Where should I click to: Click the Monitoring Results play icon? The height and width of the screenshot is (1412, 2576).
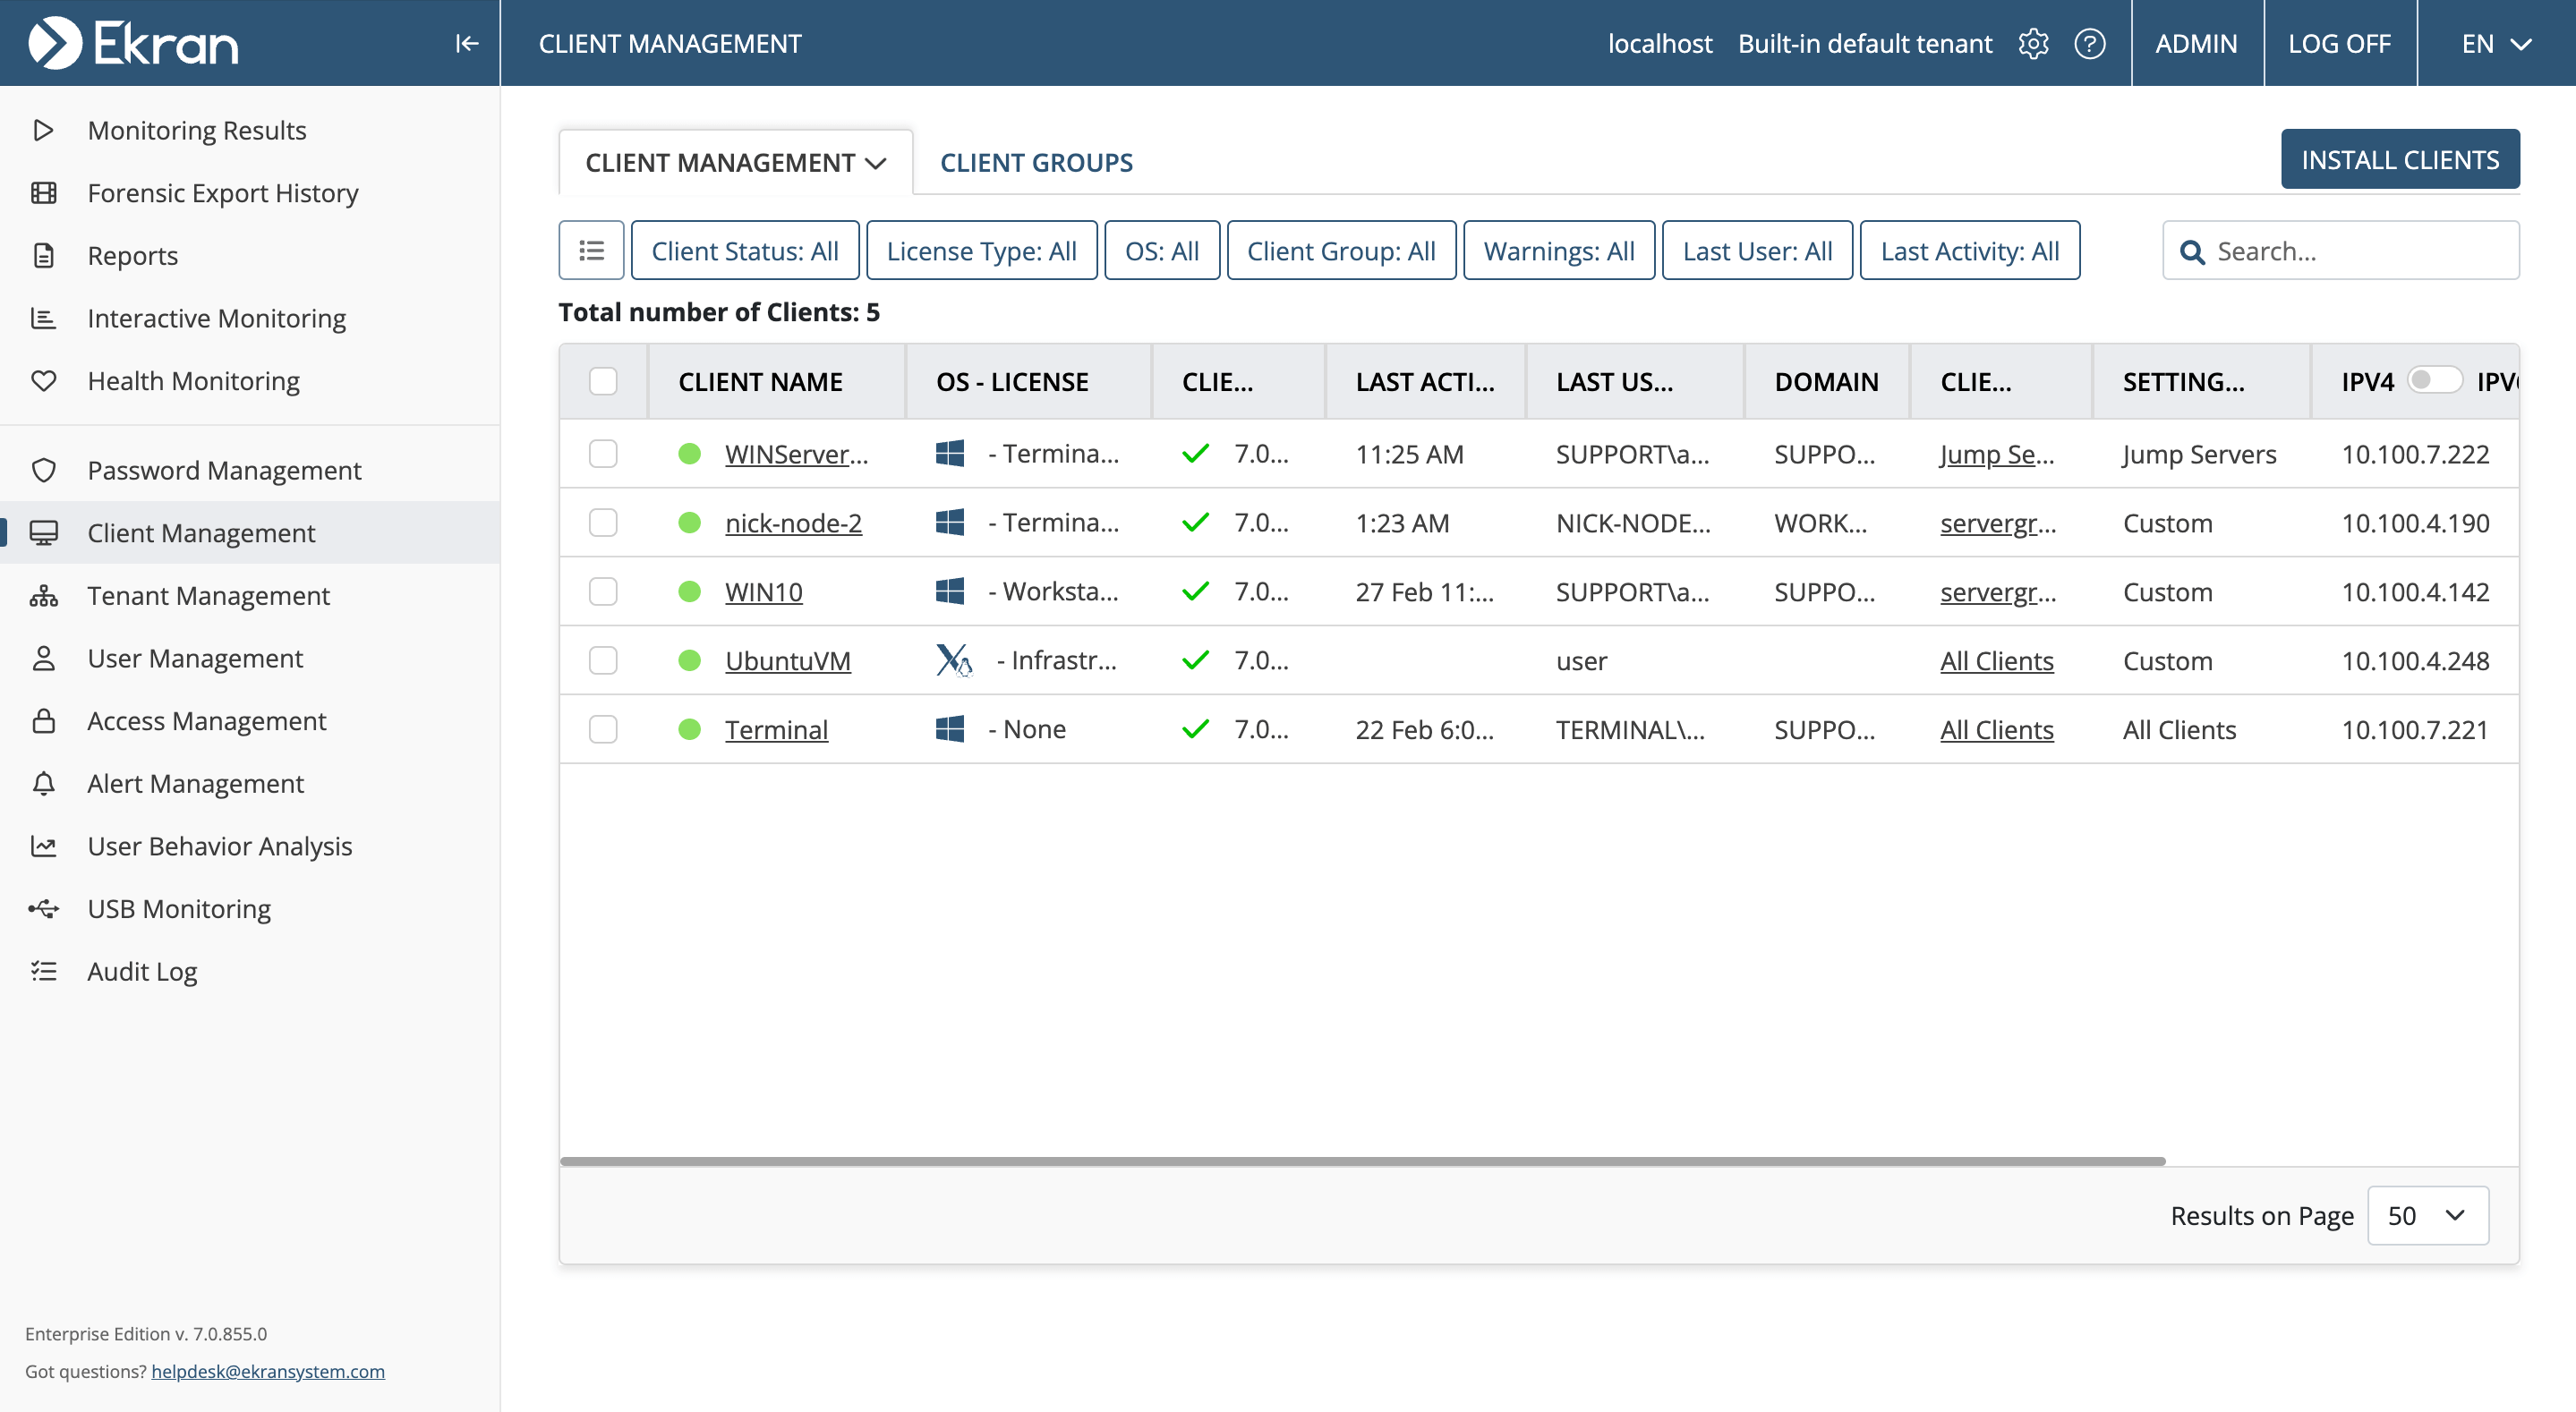tap(43, 130)
